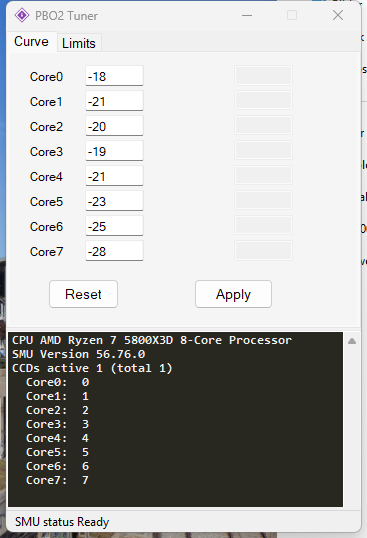The width and height of the screenshot is (367, 538).
Task: Select the Curve tab
Action: (31, 42)
